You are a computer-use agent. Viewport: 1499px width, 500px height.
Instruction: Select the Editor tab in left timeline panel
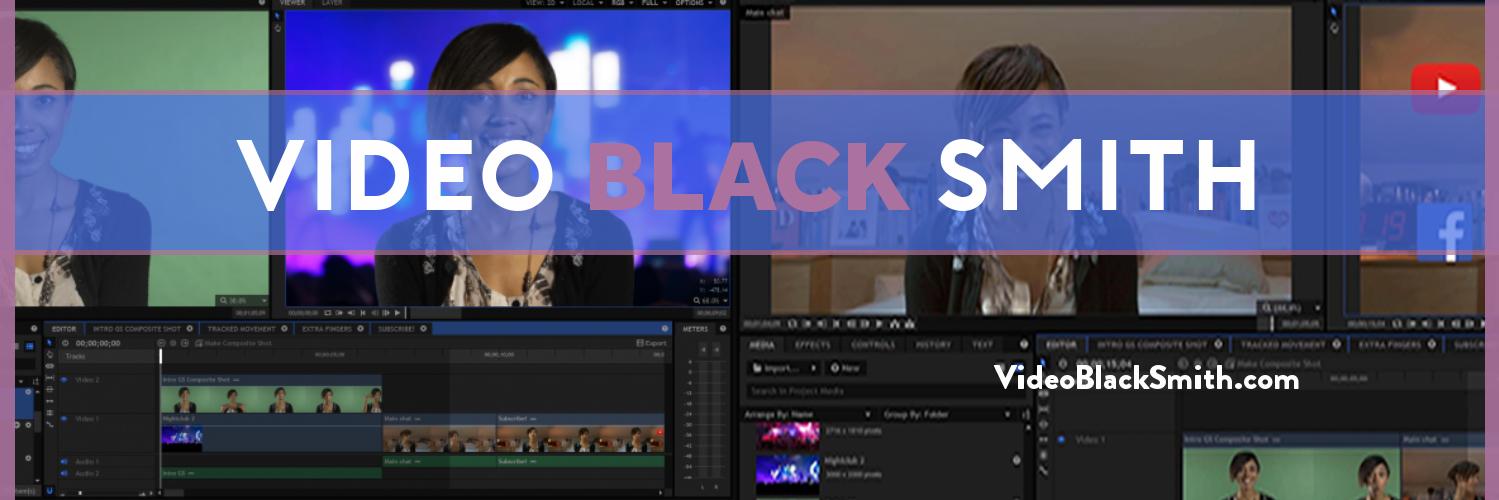(x=64, y=328)
